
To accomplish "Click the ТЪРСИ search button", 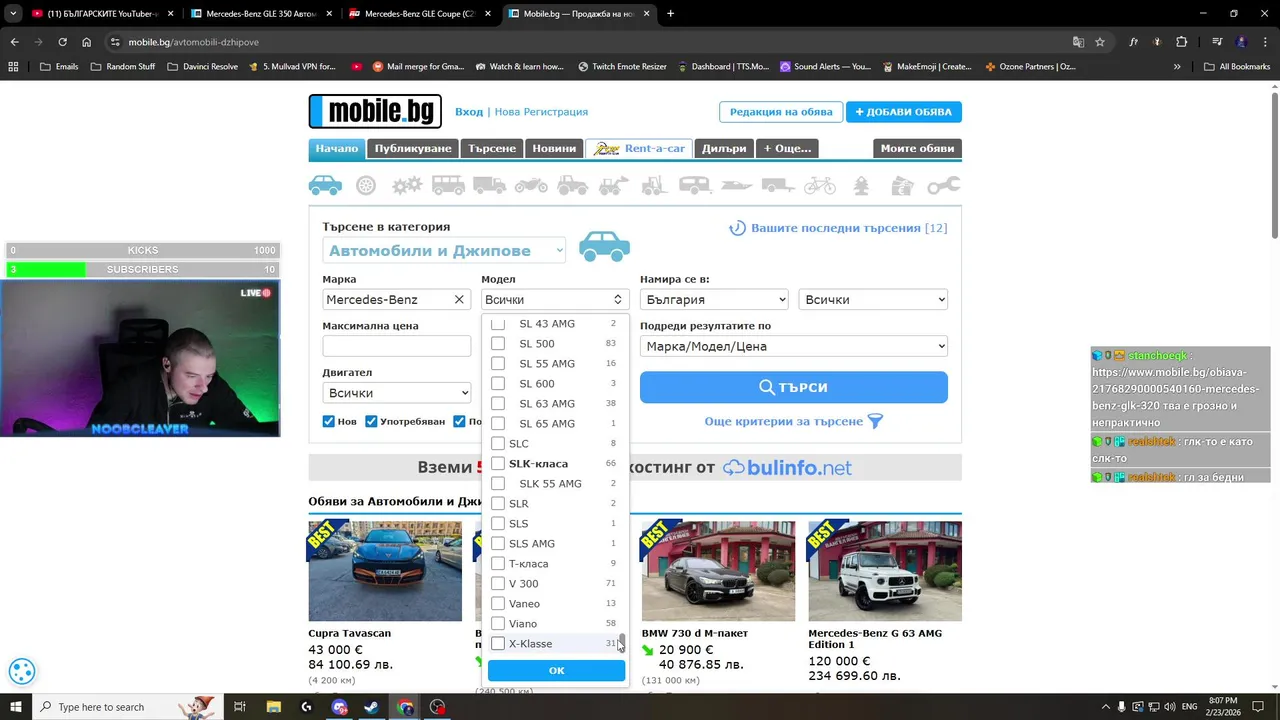I will tap(794, 387).
